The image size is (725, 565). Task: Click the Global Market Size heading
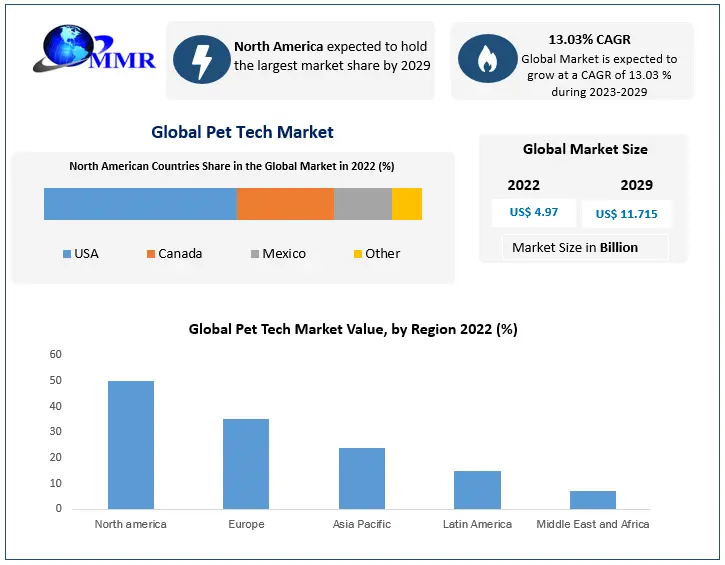pyautogui.click(x=585, y=149)
